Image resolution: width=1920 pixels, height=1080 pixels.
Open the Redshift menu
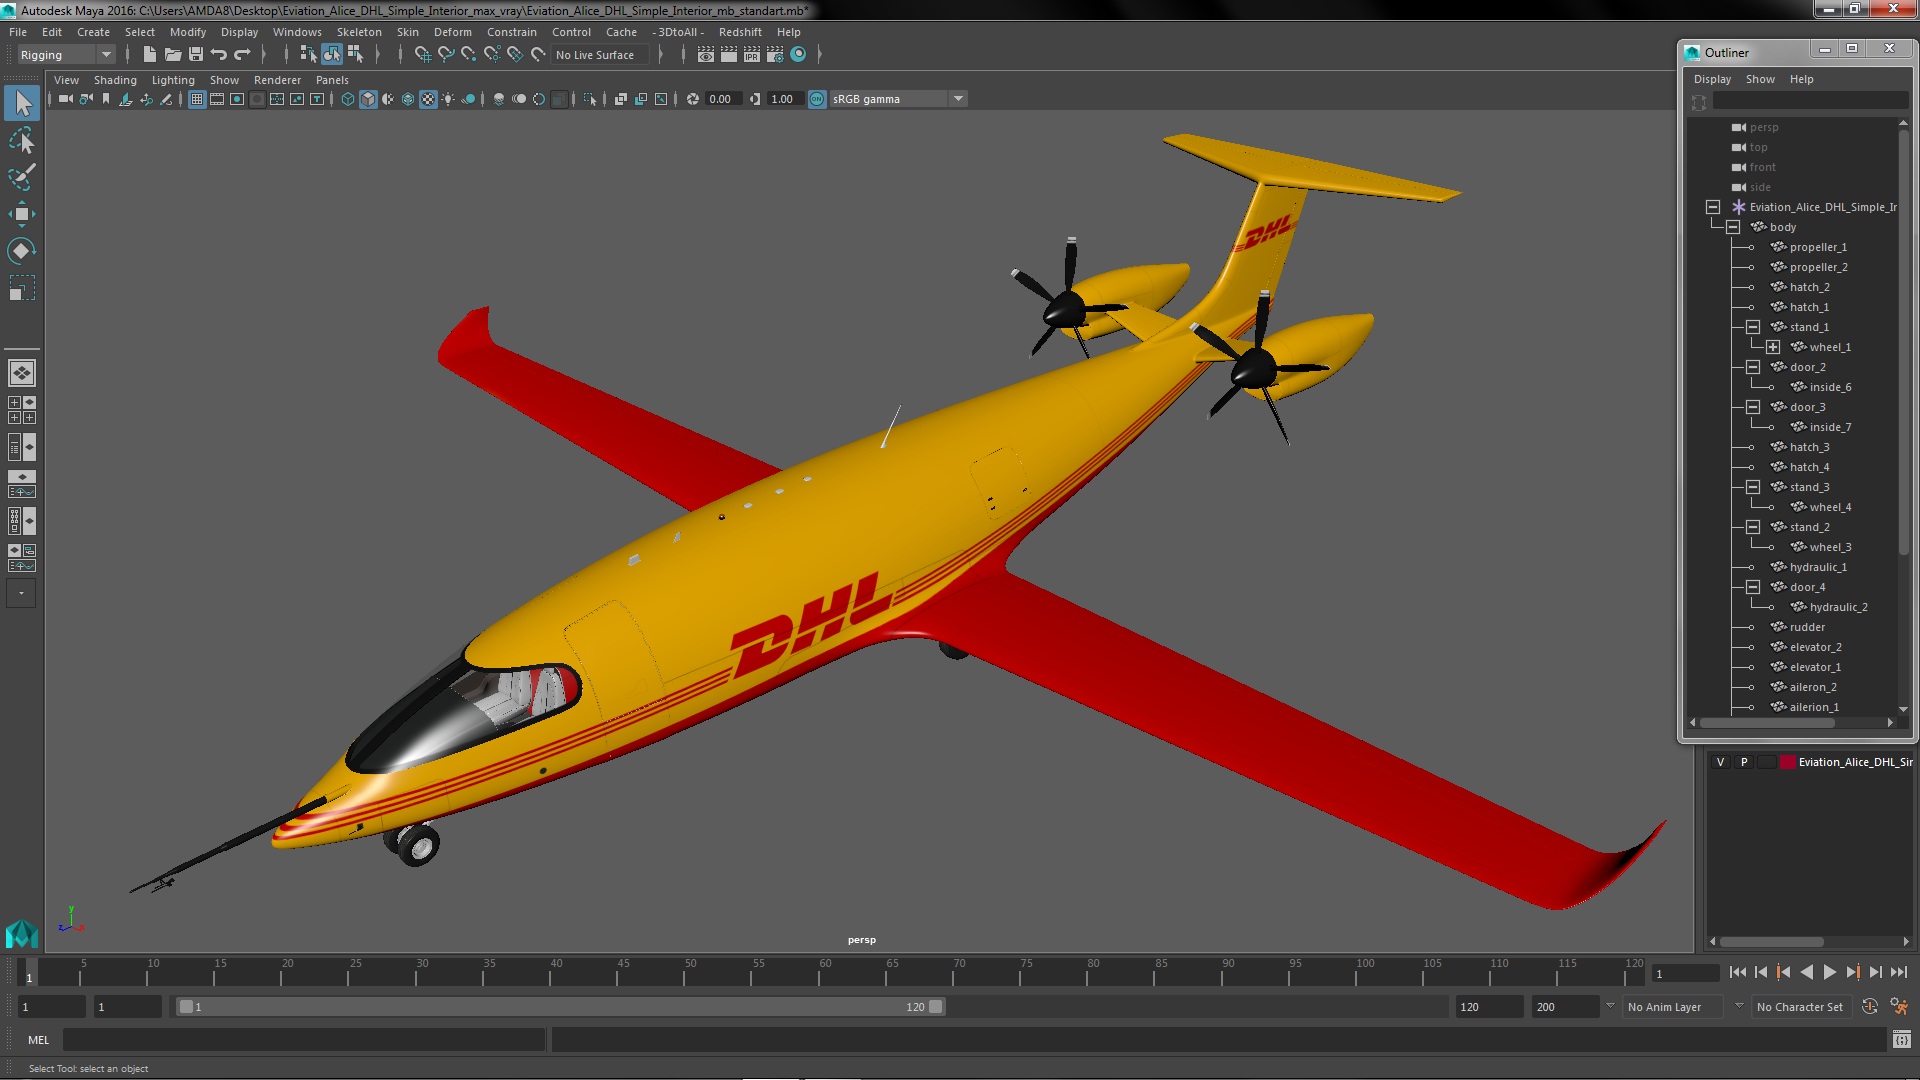[x=740, y=32]
